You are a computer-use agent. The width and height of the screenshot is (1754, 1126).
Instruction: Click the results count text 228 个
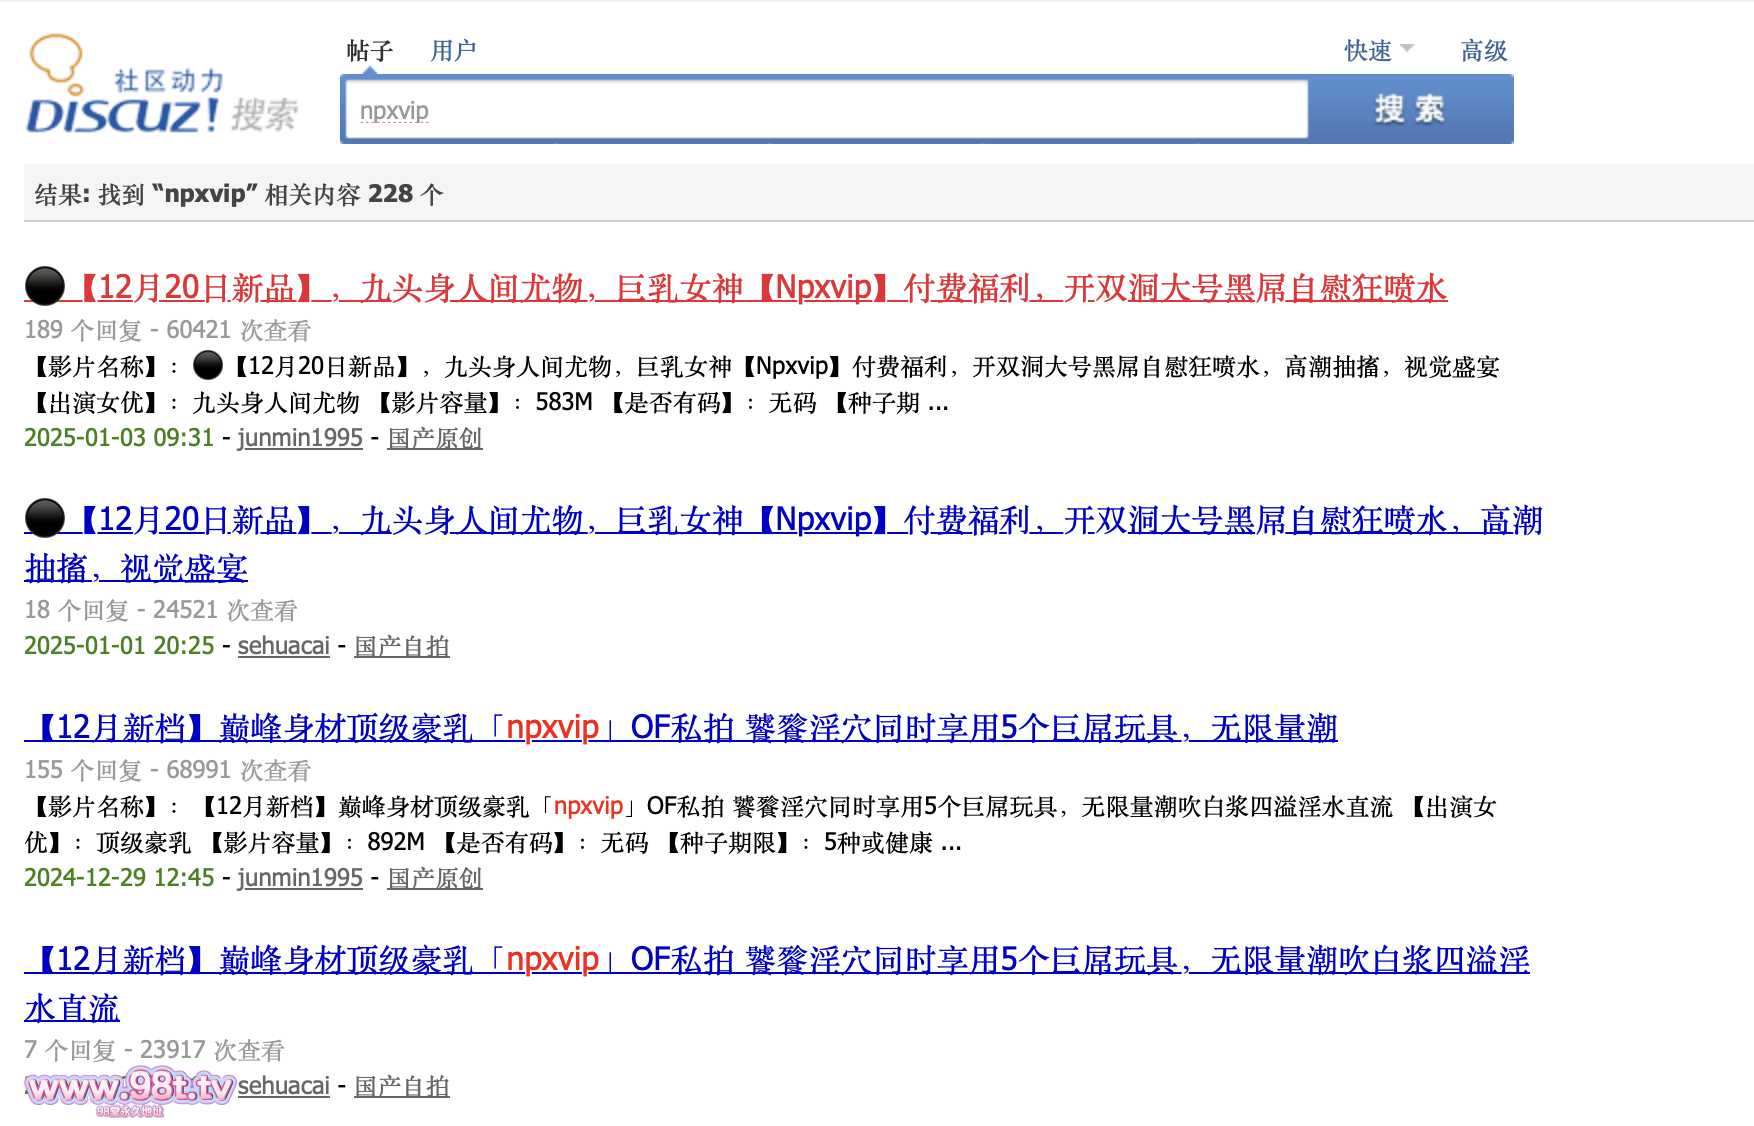[405, 194]
